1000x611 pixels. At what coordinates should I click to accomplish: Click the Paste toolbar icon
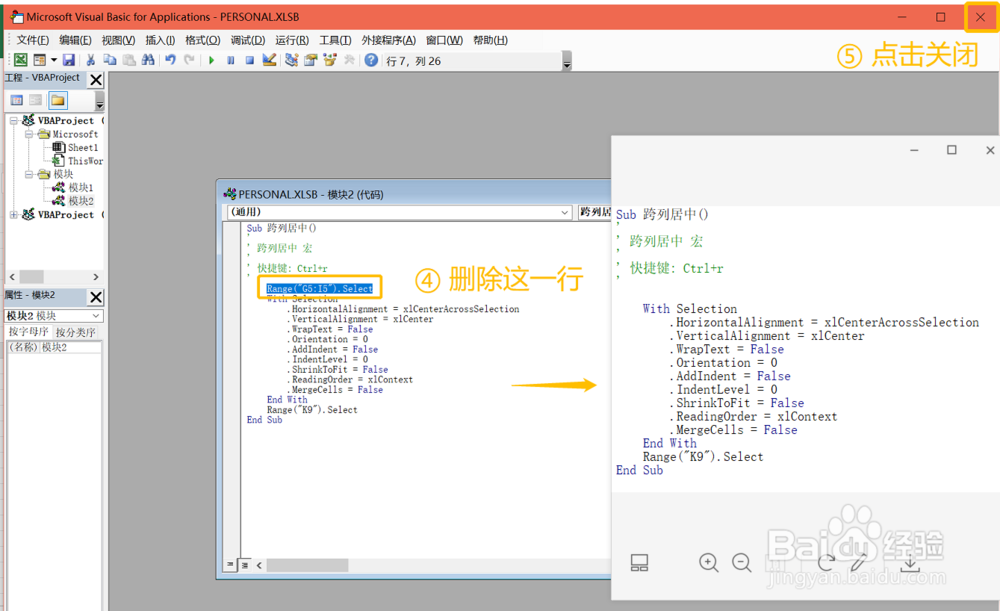(129, 60)
